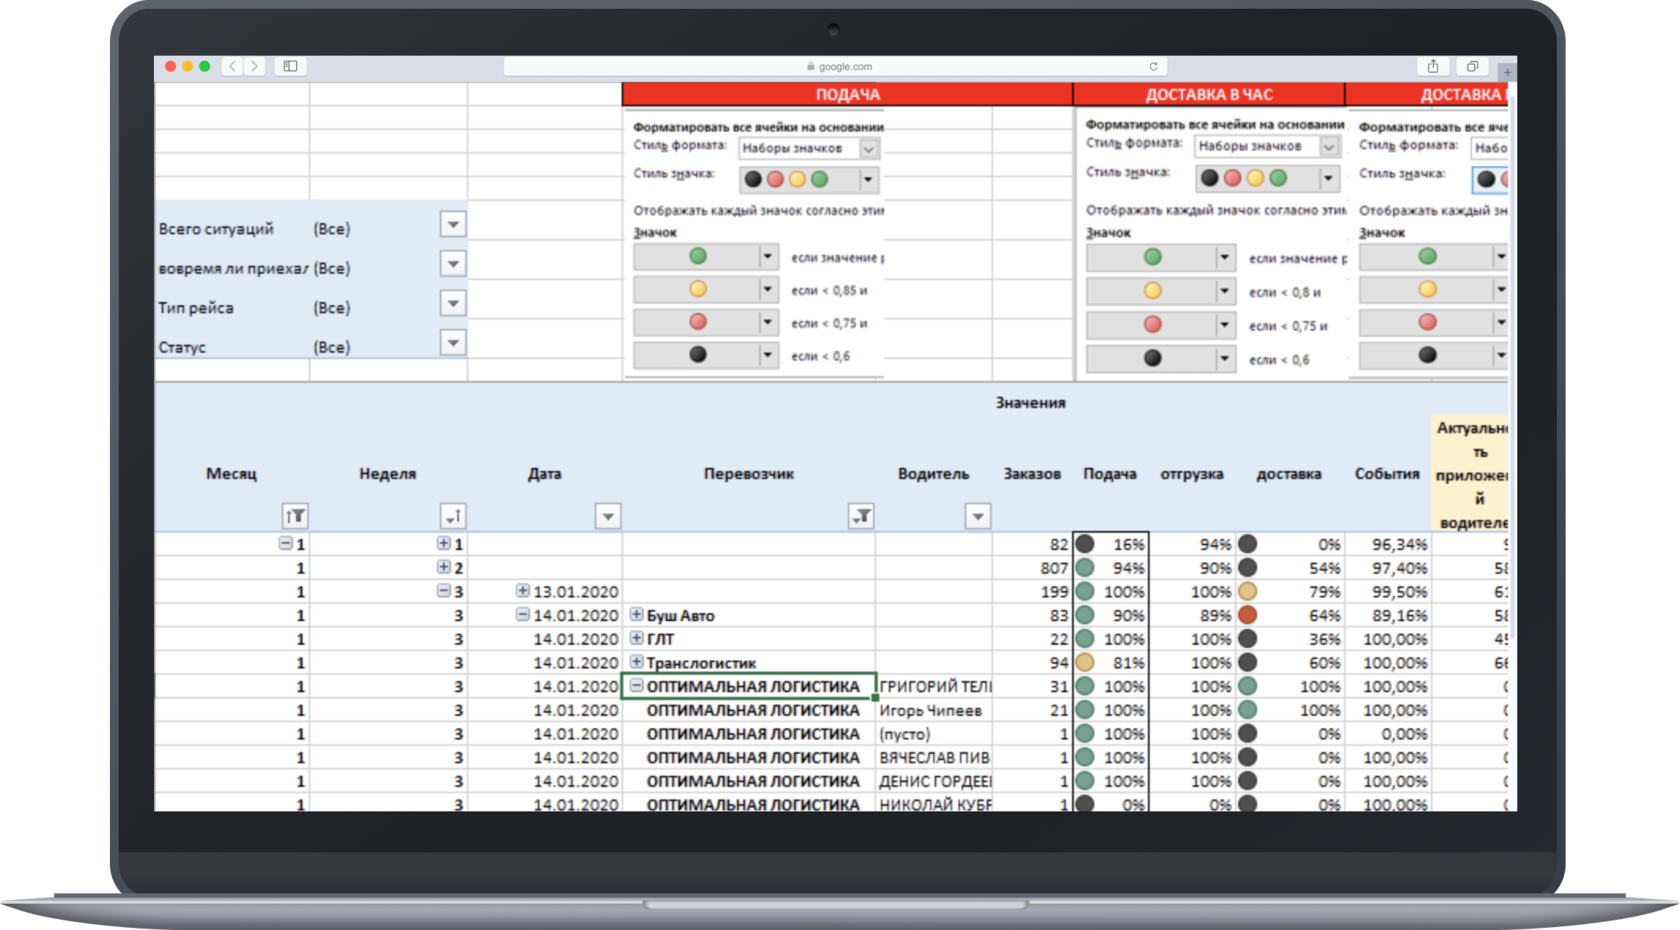Open black icon dropdown in ПОДАЧА rules

(768, 355)
